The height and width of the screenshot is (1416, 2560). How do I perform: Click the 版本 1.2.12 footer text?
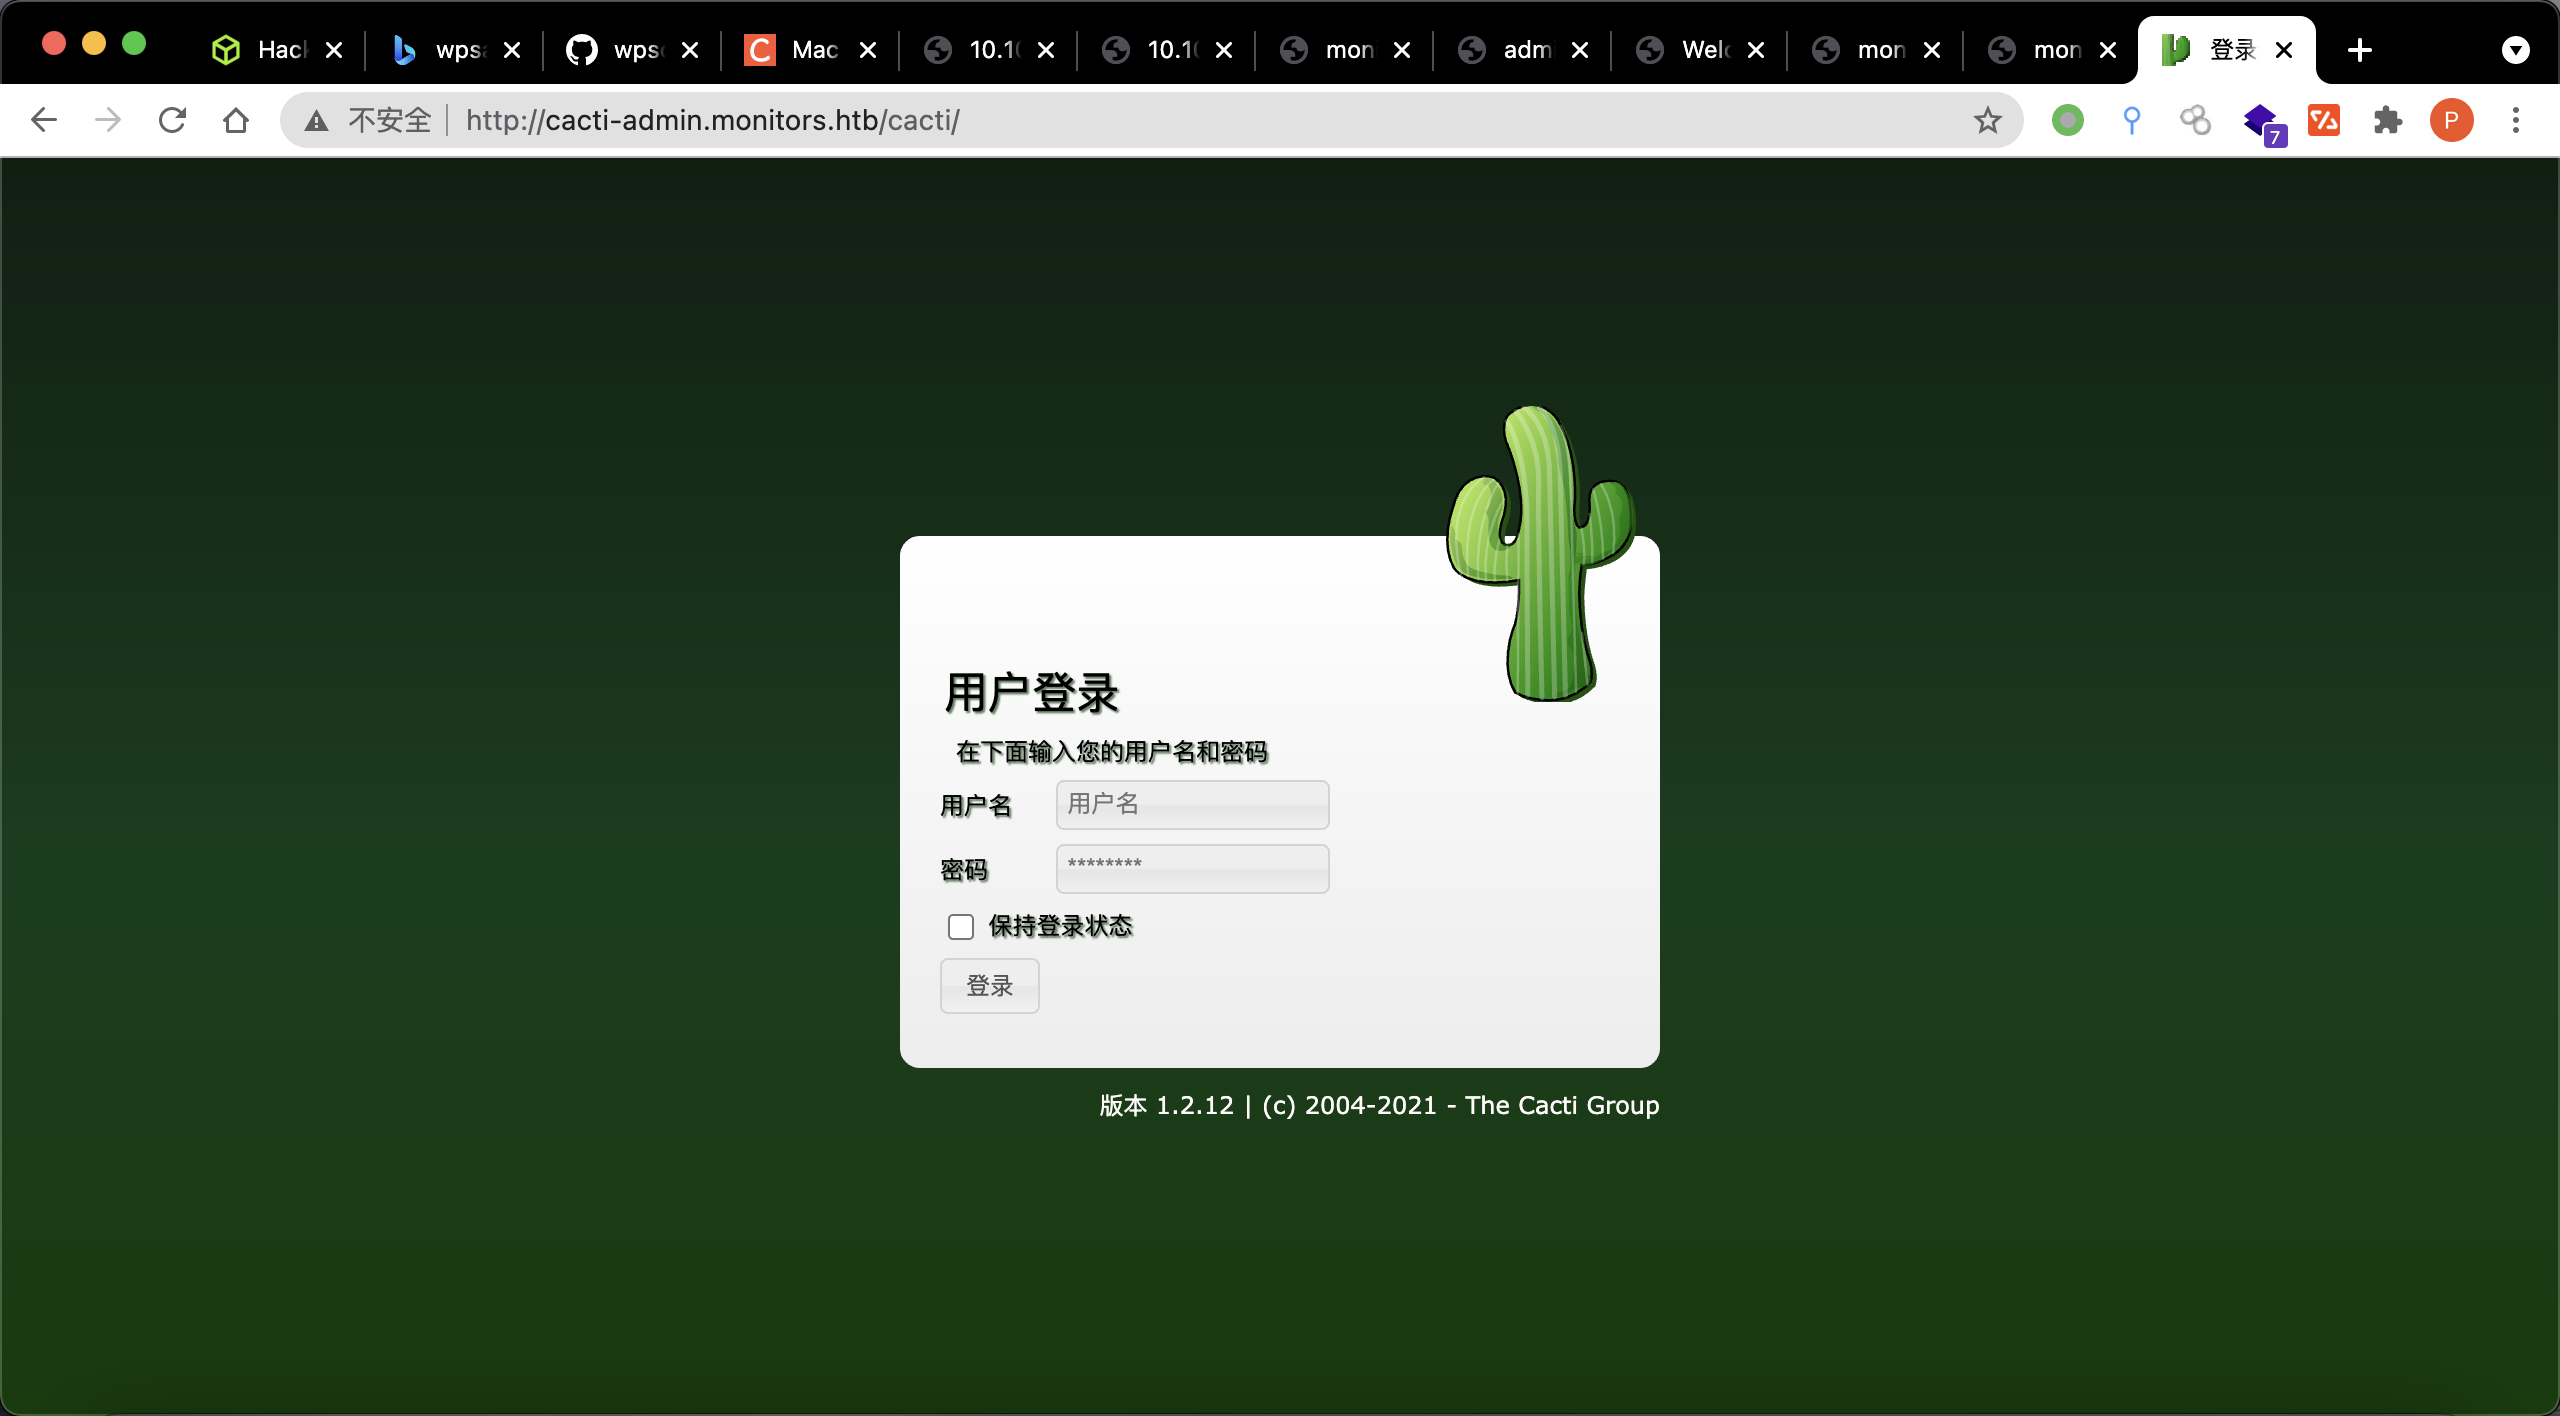pyautogui.click(x=1167, y=1105)
